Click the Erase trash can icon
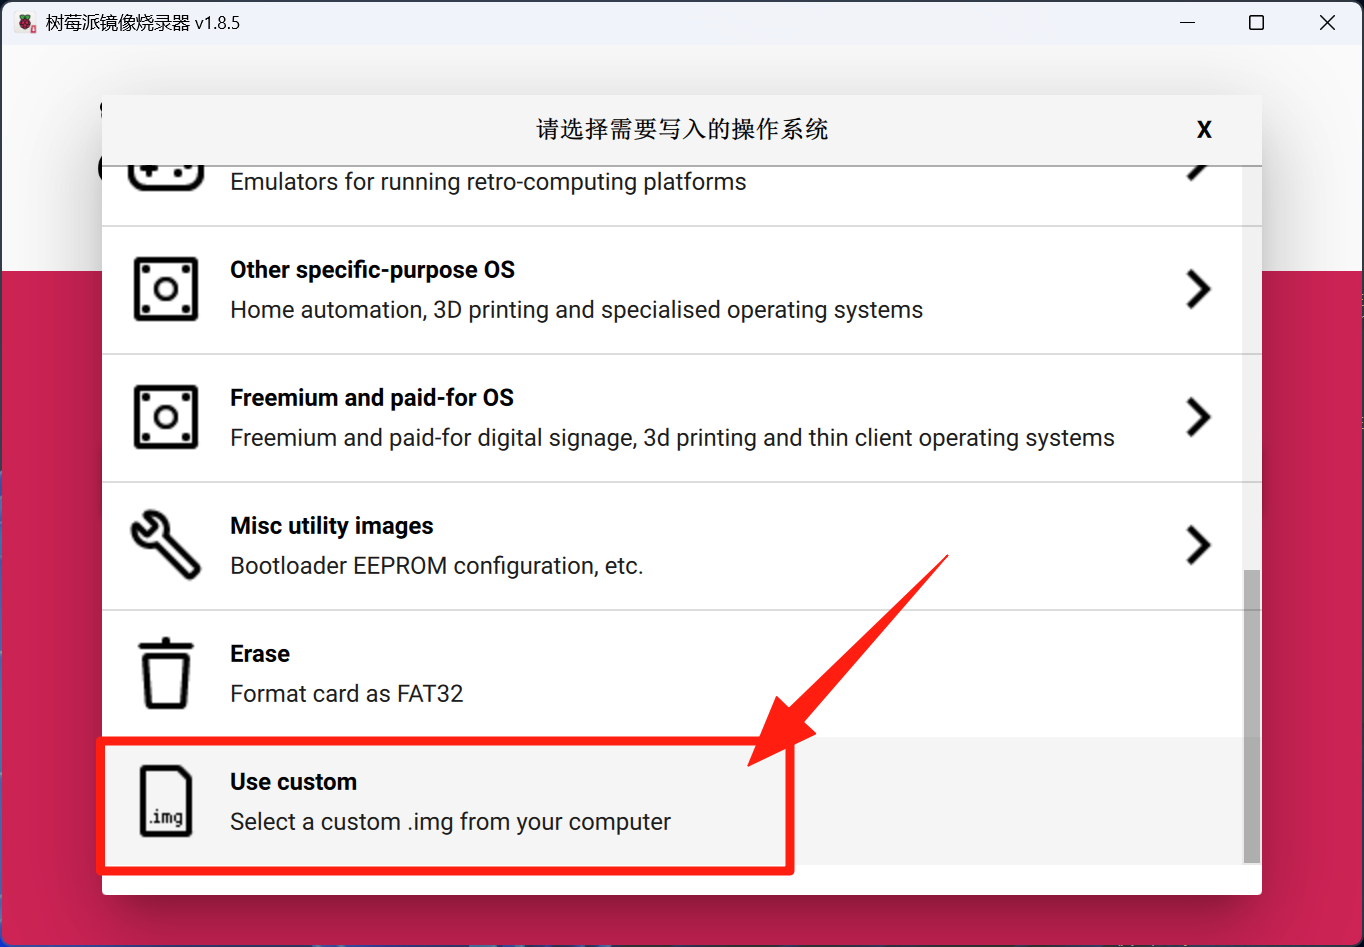This screenshot has height=947, width=1364. point(166,674)
